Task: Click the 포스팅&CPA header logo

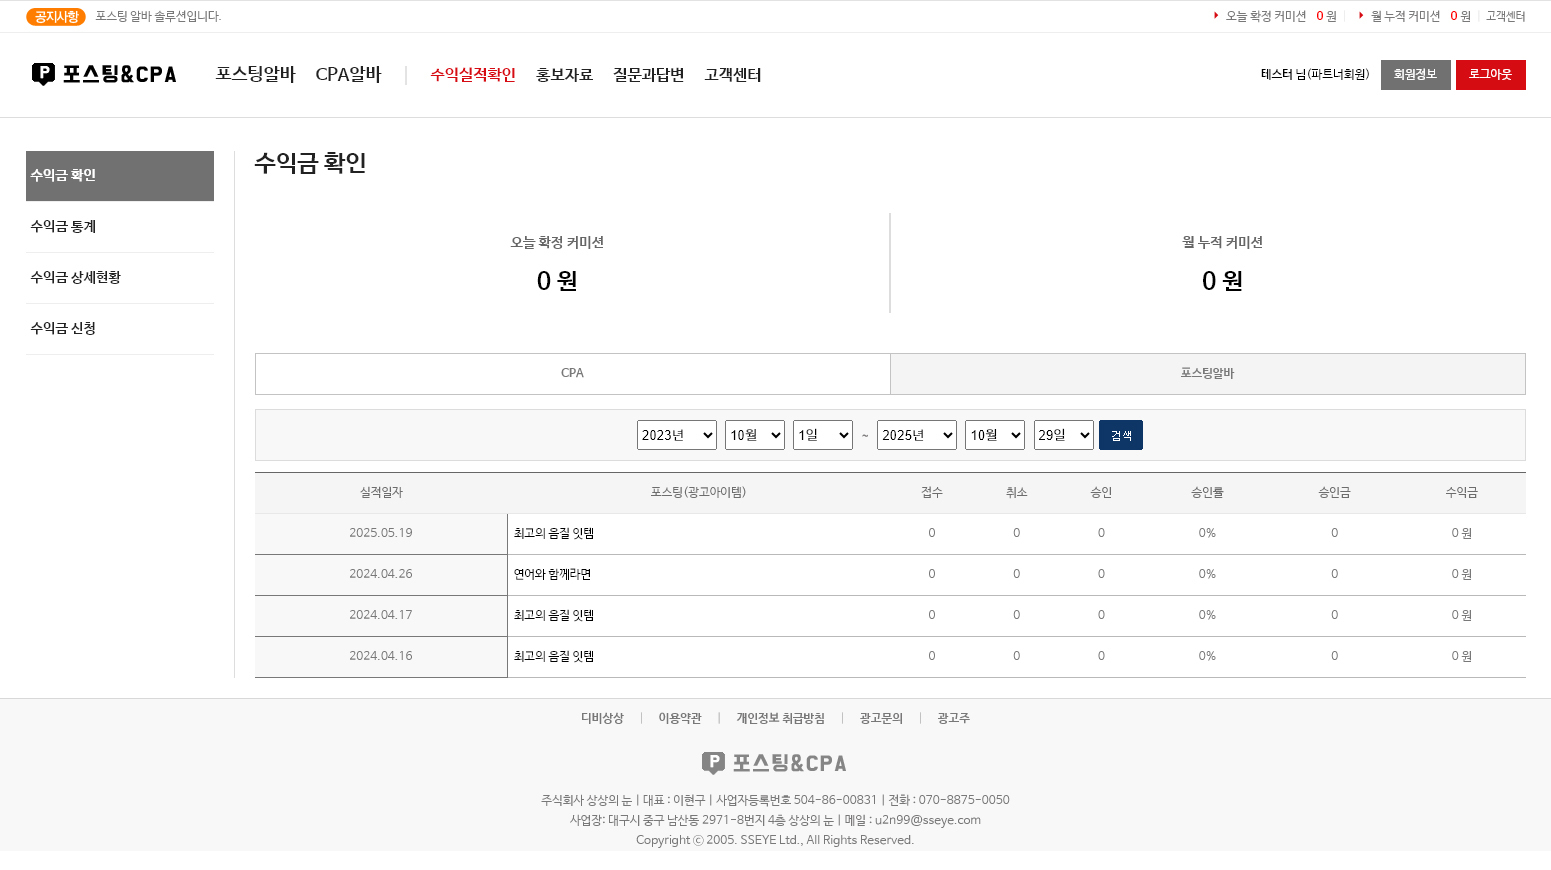Action: pos(104,74)
